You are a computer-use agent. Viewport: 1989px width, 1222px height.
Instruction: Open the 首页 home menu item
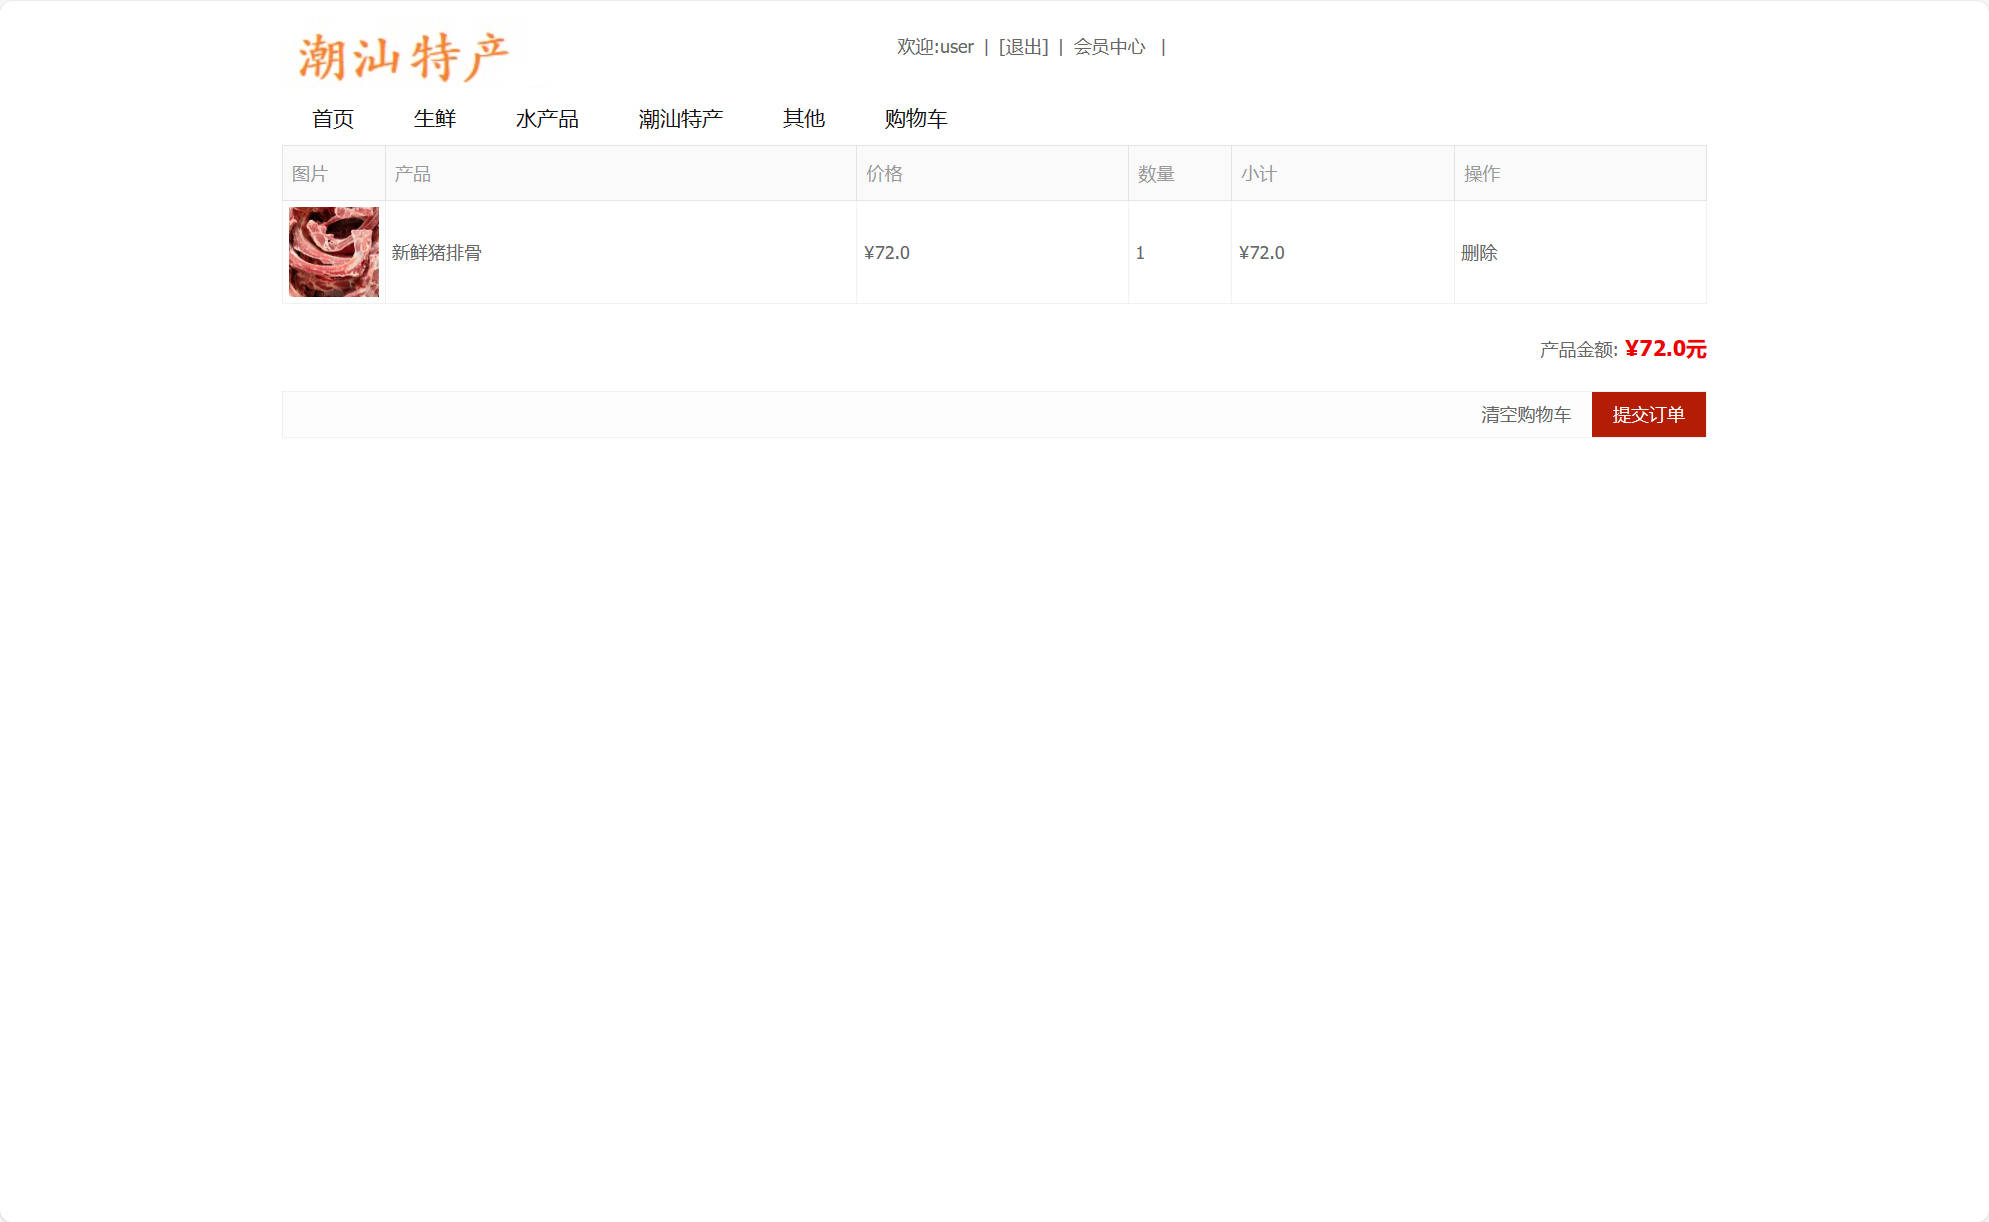point(333,119)
